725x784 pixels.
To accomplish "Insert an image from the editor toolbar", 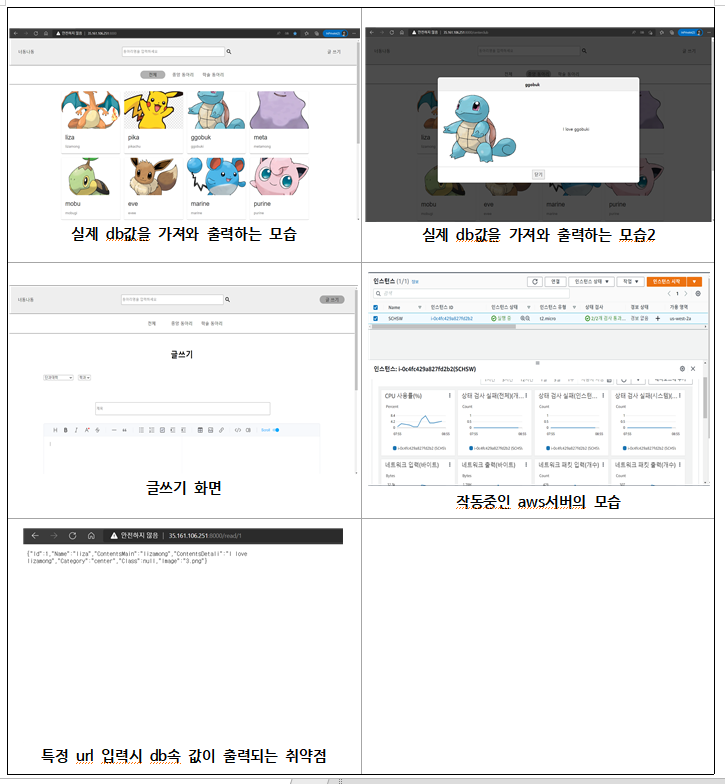I will point(210,430).
